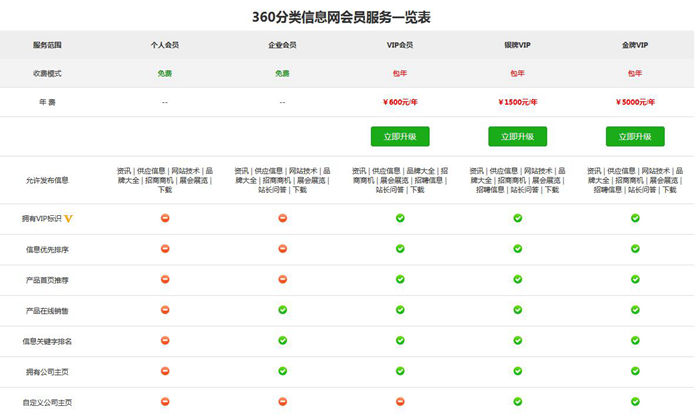Click the 银牌VIP column header
Viewport: 700px width, 417px height.
[517, 45]
